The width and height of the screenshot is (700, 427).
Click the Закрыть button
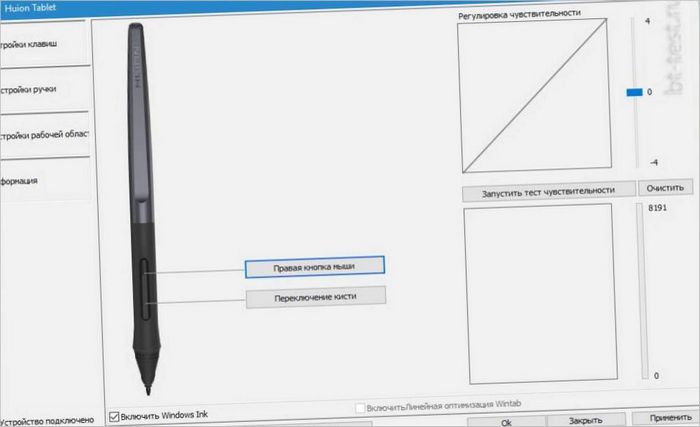coord(585,420)
